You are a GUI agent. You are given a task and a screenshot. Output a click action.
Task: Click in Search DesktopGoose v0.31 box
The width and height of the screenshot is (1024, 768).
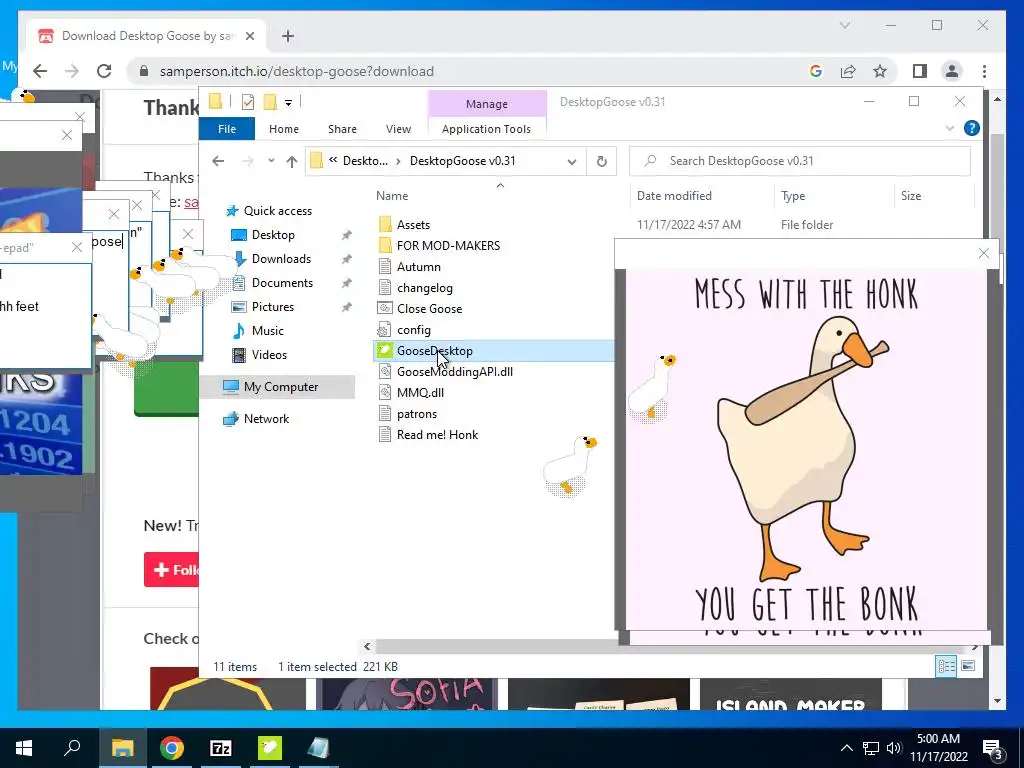pos(799,161)
